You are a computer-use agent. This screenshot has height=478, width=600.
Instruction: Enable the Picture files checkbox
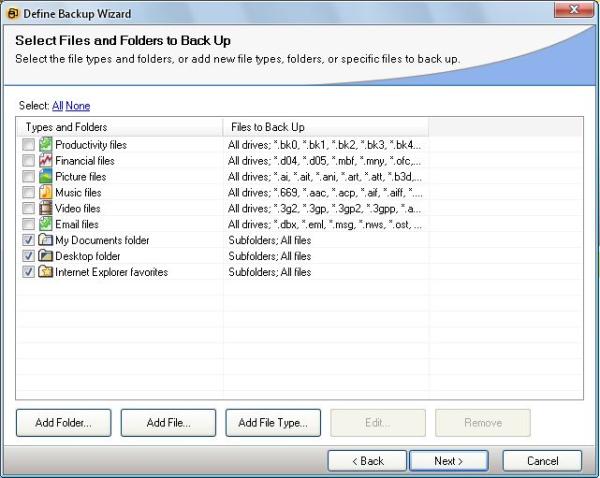pyautogui.click(x=28, y=176)
